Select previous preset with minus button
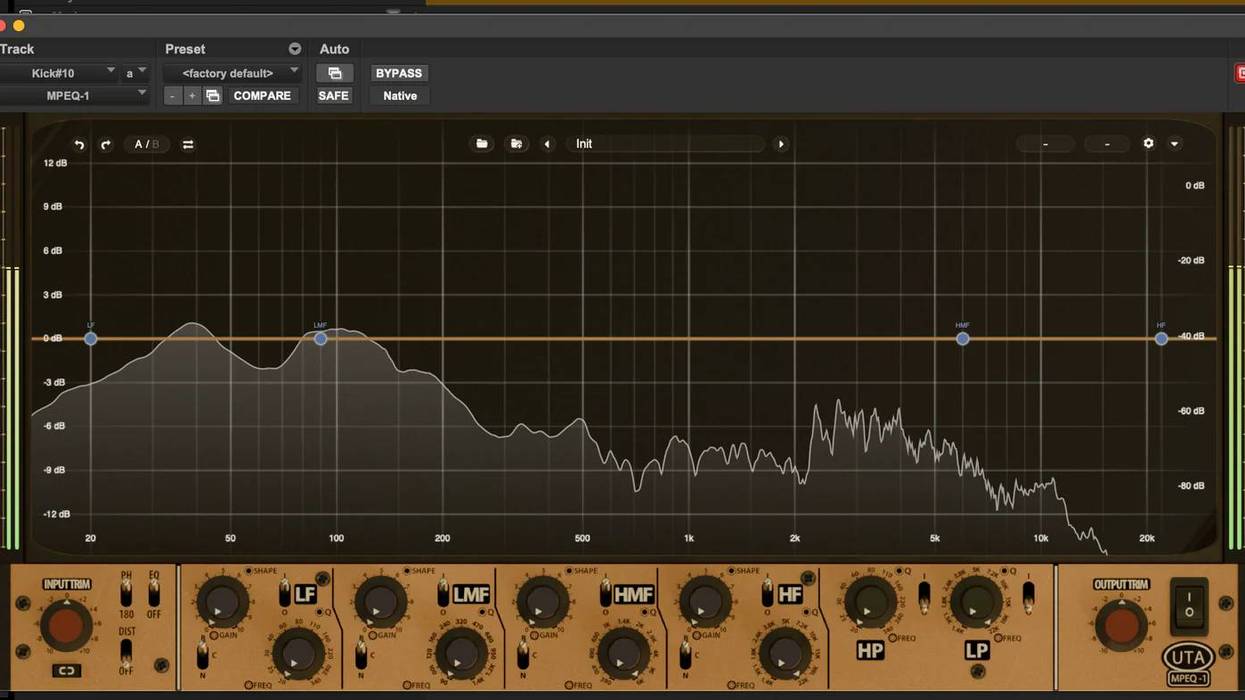 [173, 96]
